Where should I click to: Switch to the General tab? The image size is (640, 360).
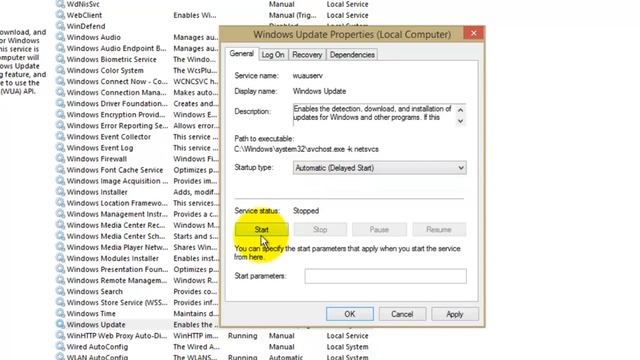[x=241, y=54]
